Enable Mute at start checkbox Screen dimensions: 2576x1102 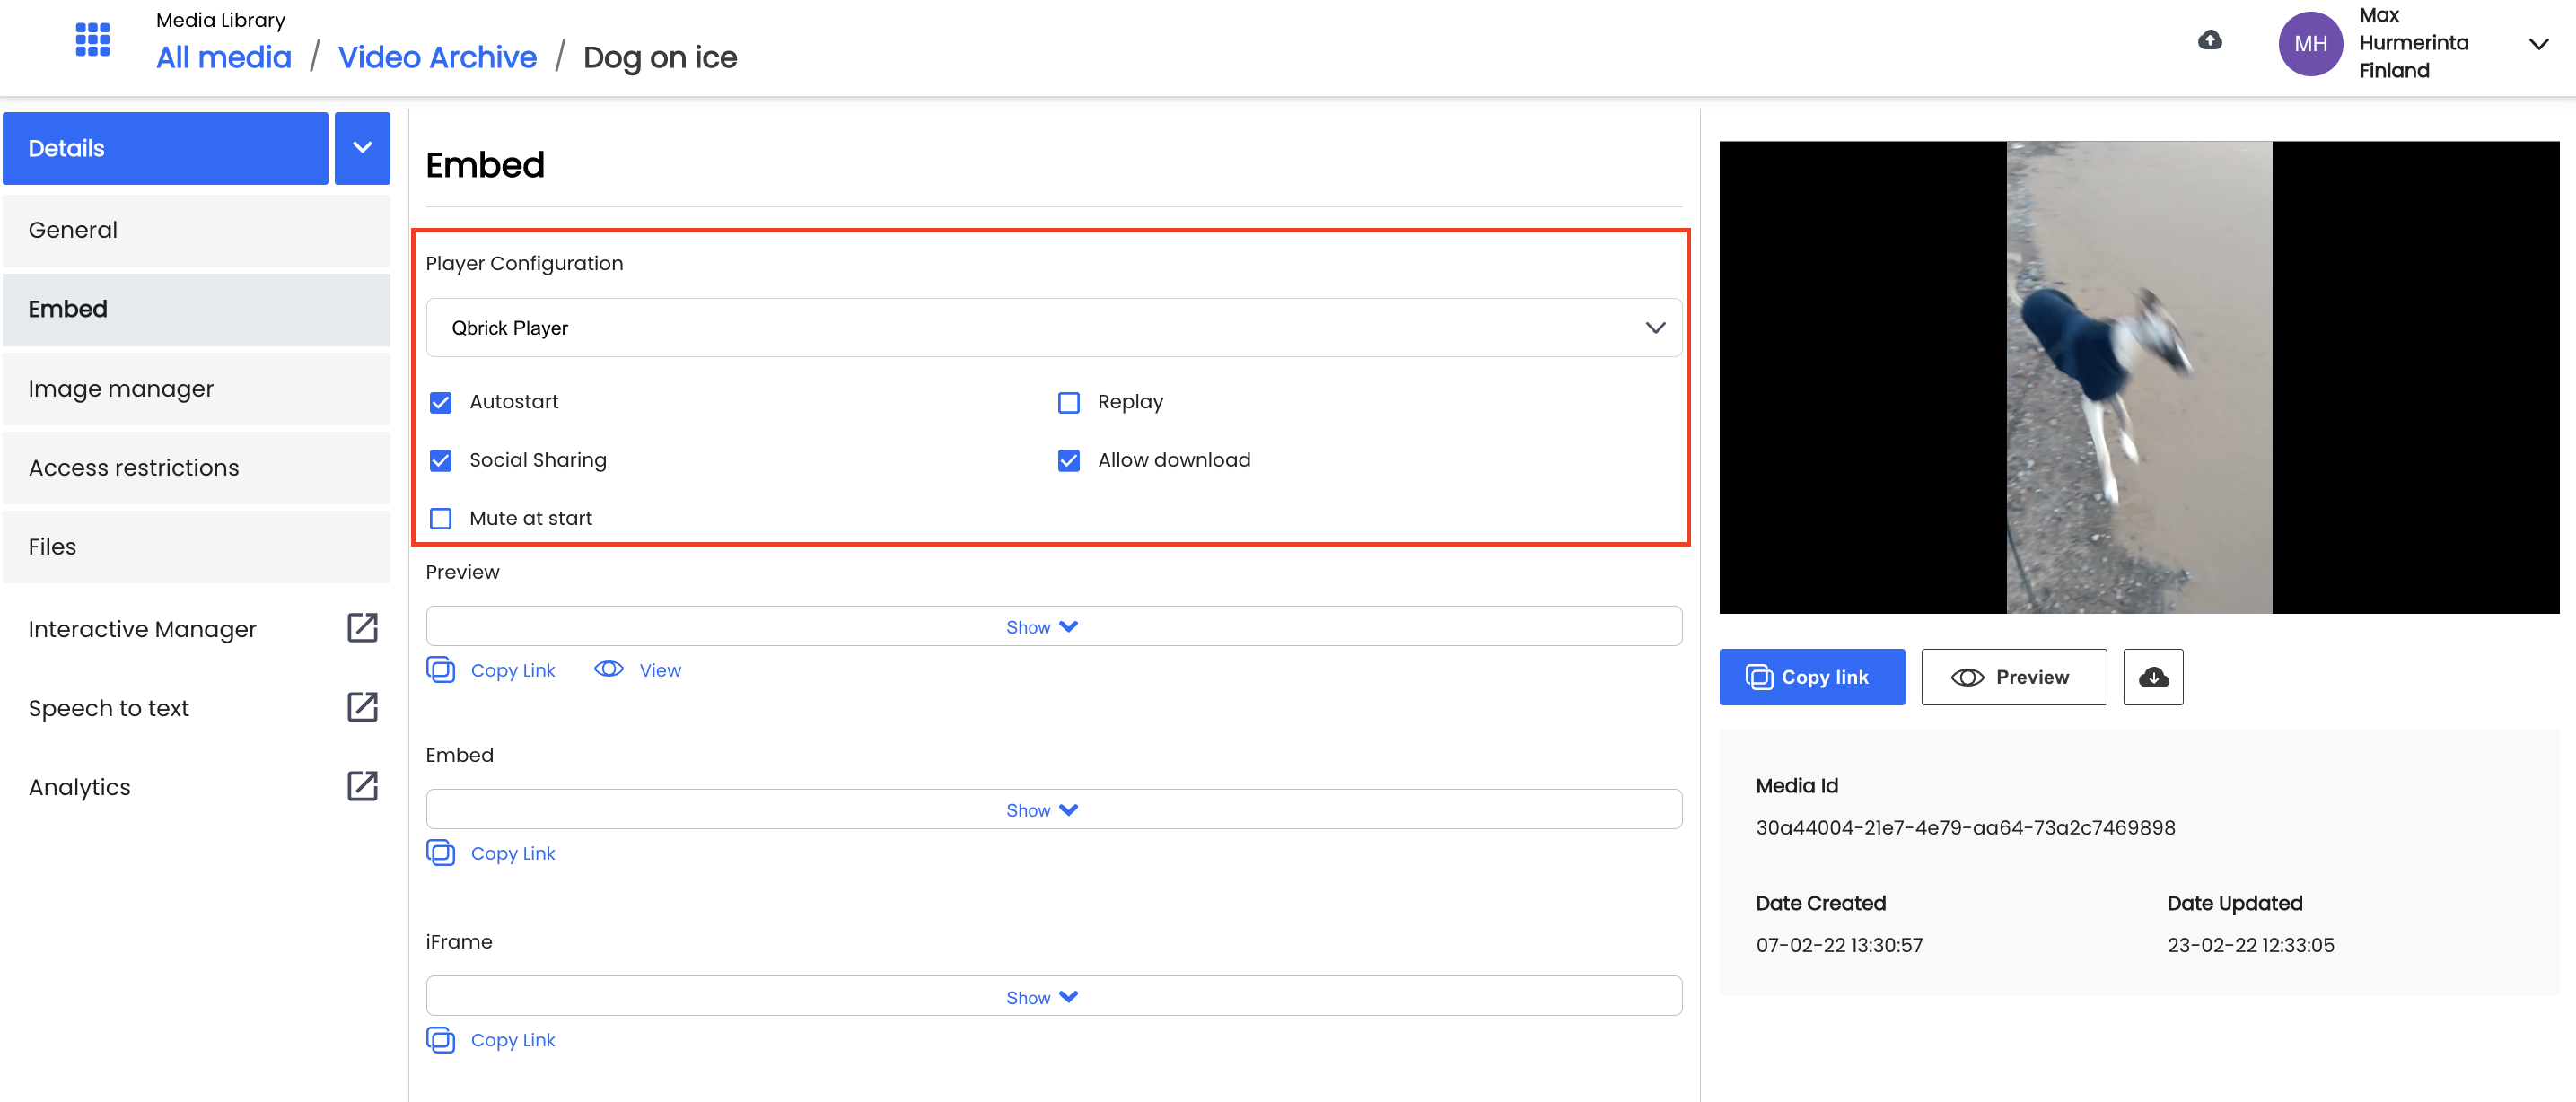pos(440,519)
